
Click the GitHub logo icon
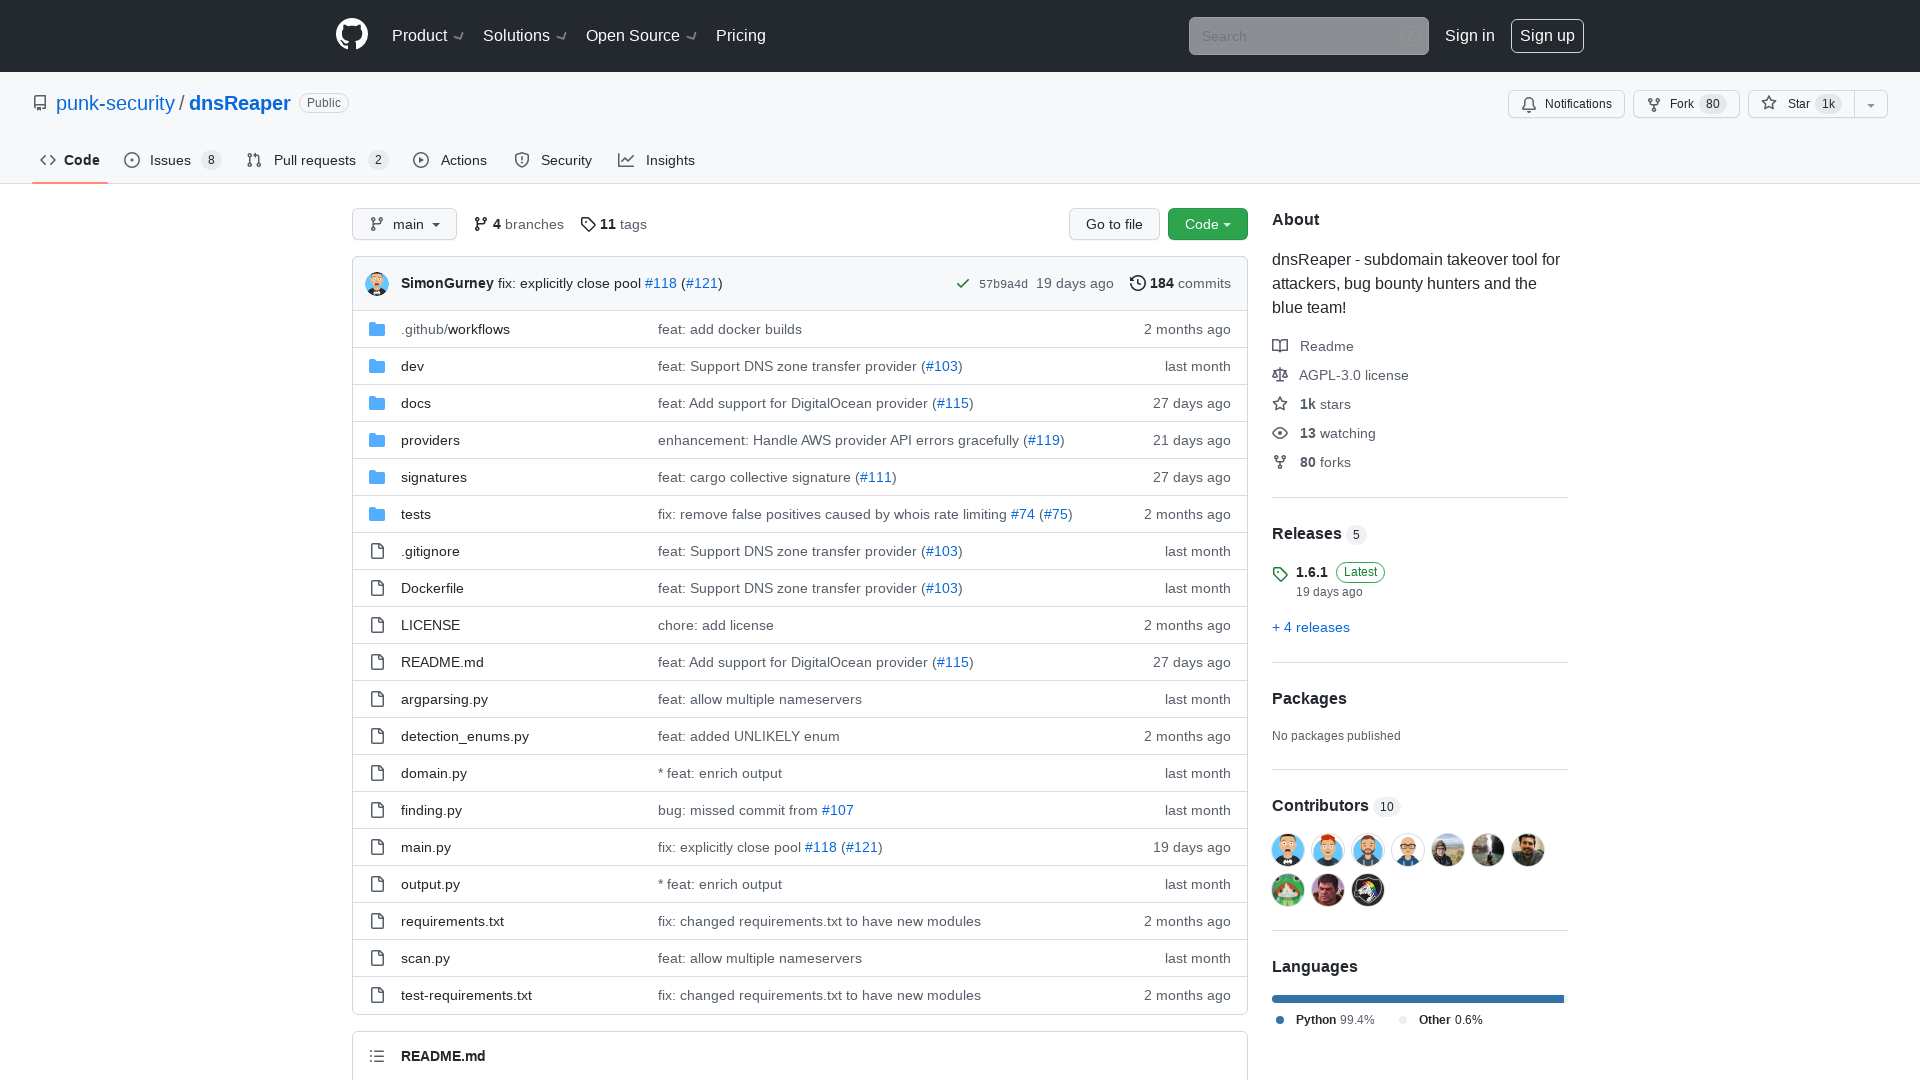pyautogui.click(x=351, y=33)
